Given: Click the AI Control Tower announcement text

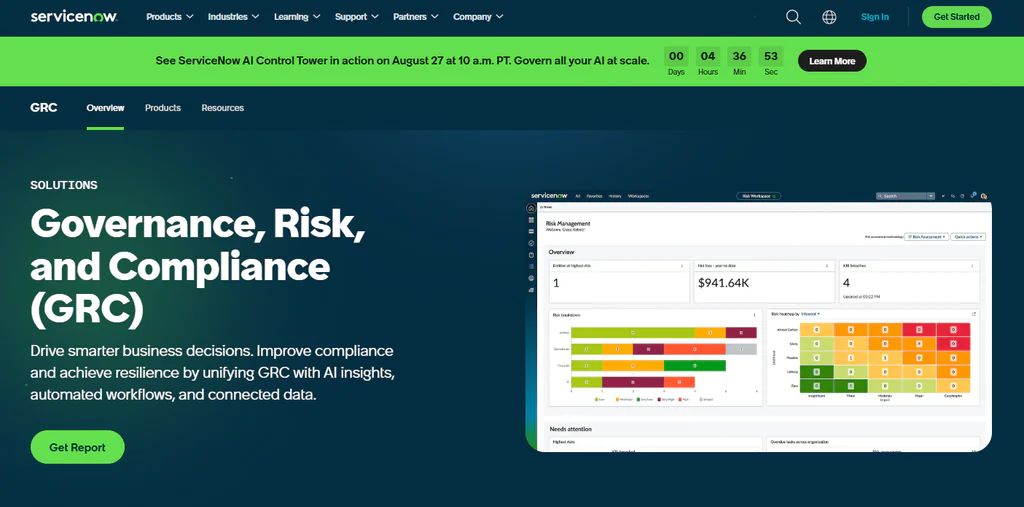Looking at the screenshot, I should pos(402,61).
